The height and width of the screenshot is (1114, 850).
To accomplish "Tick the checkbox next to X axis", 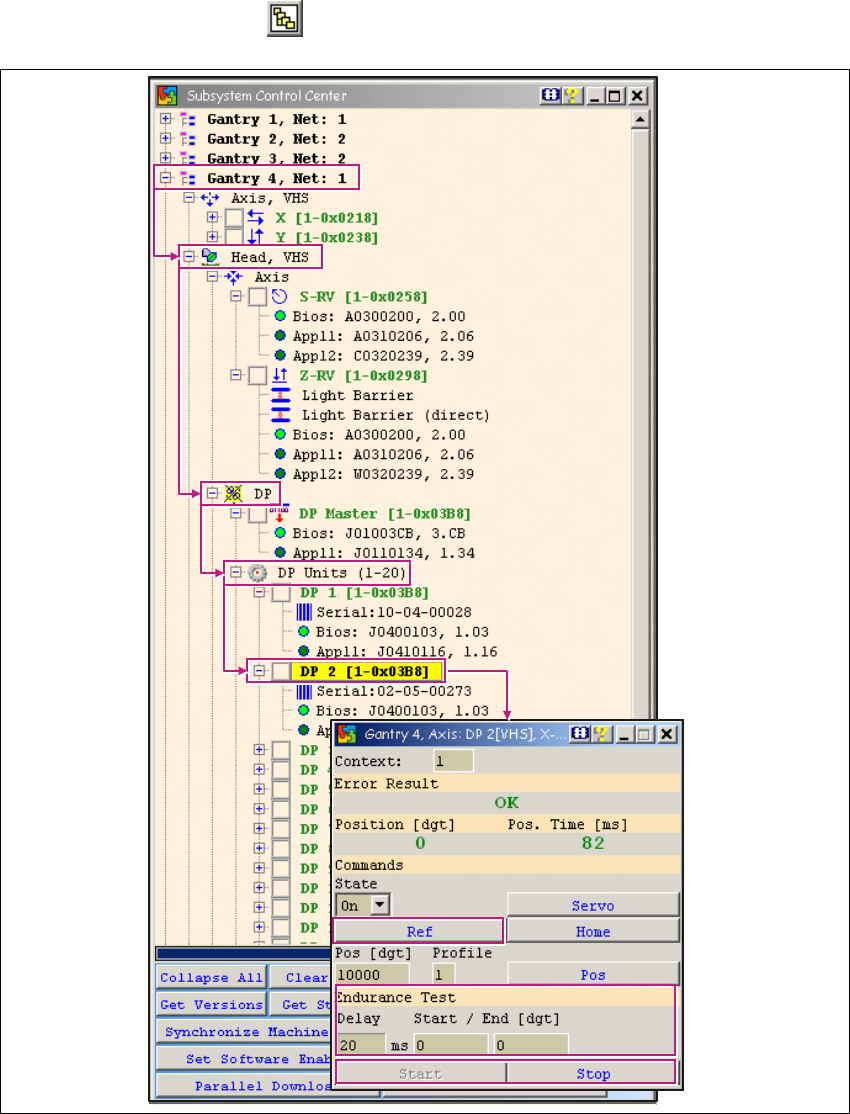I will (x=233, y=218).
